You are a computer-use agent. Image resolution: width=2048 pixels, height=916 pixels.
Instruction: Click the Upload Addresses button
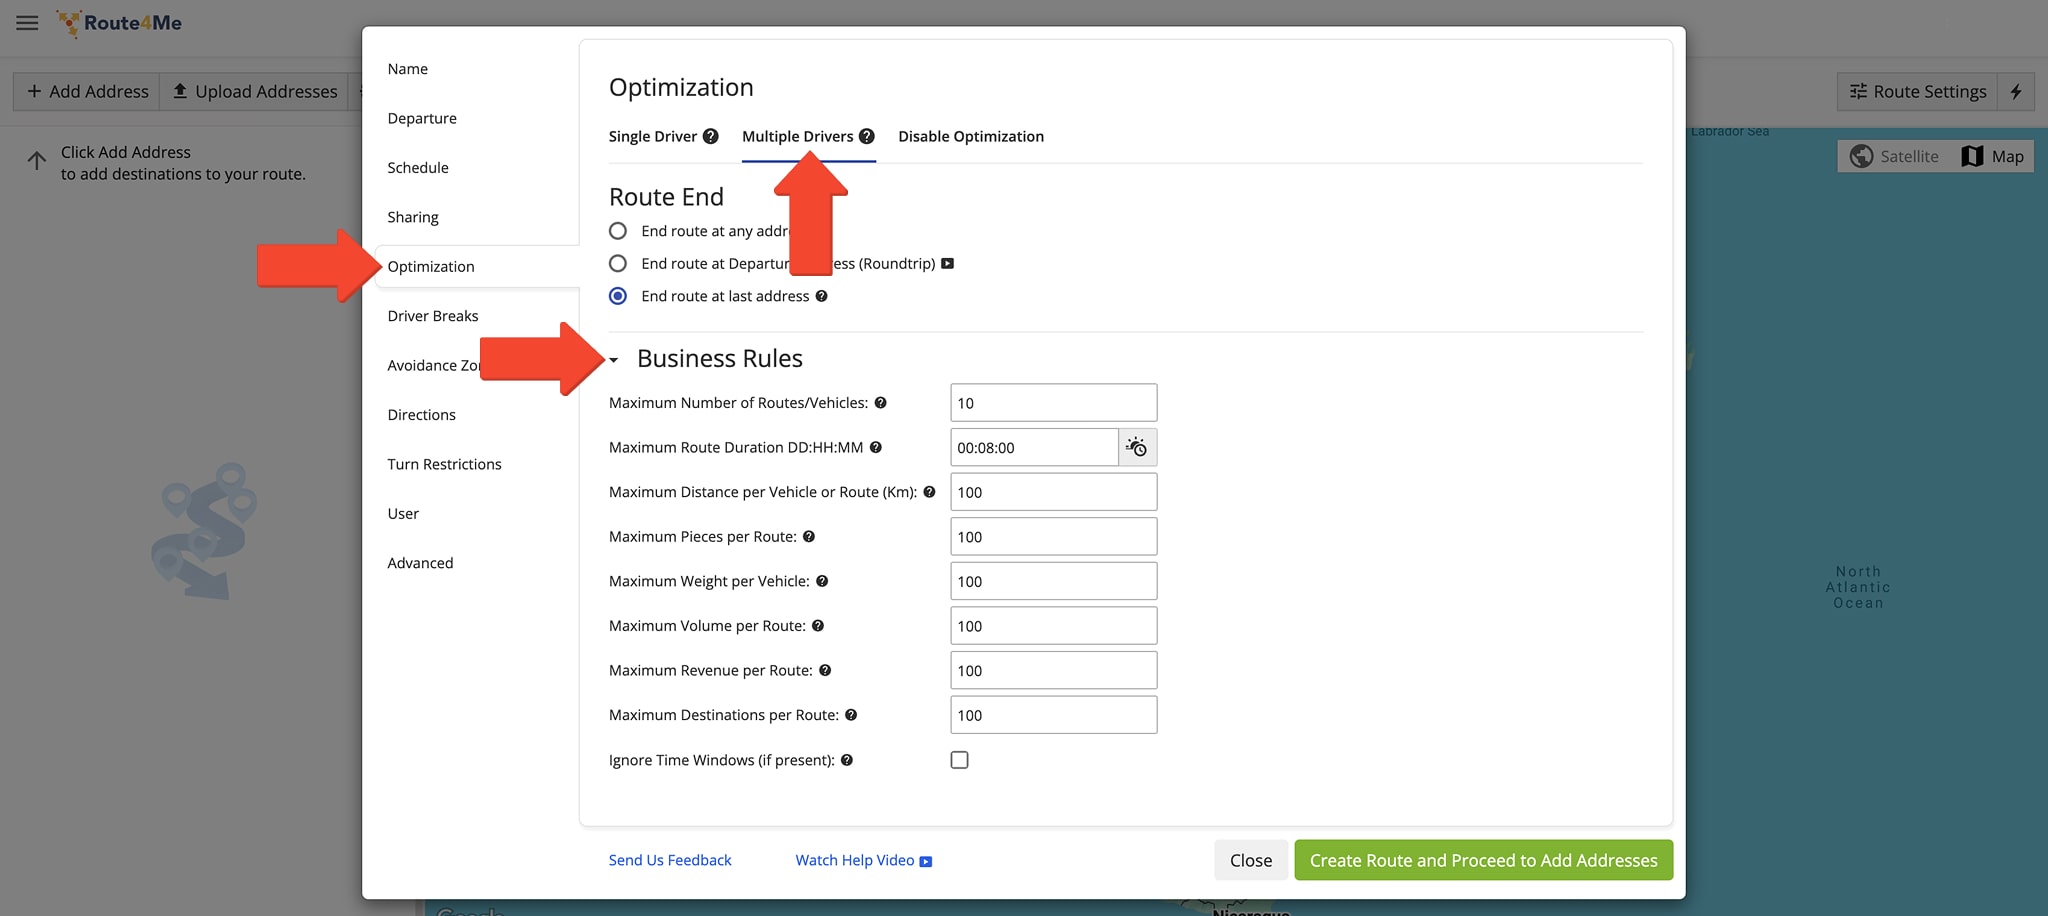(255, 91)
